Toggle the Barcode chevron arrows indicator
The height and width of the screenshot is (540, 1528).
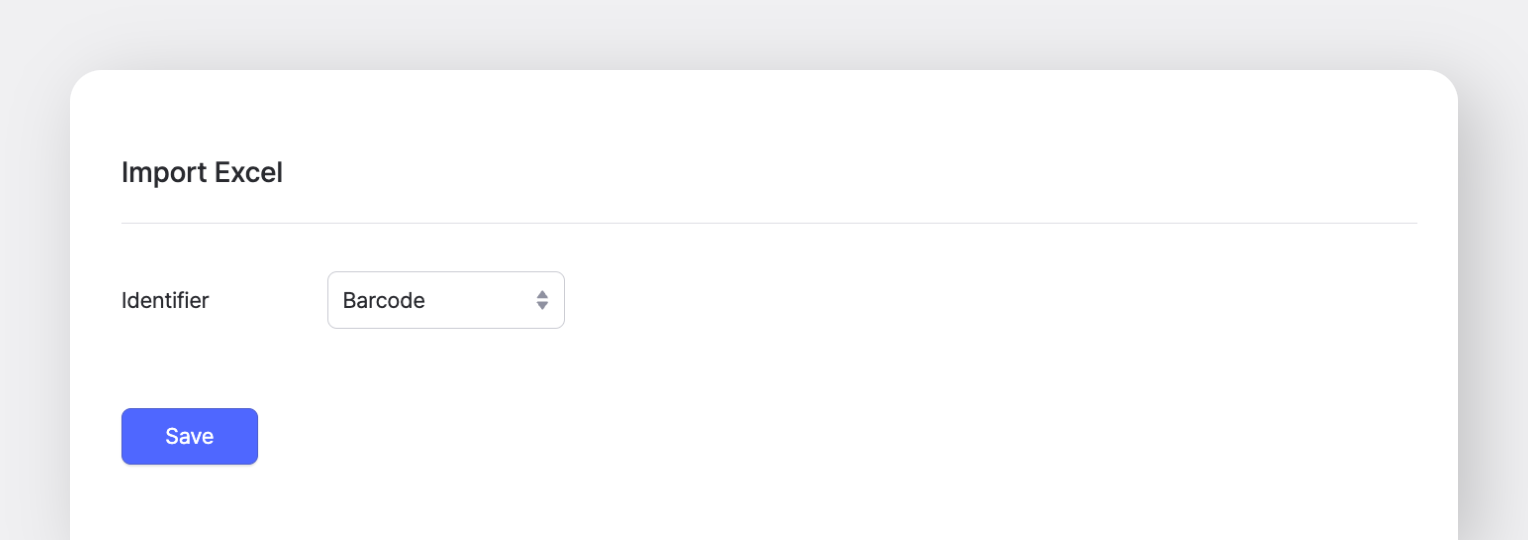tap(542, 300)
